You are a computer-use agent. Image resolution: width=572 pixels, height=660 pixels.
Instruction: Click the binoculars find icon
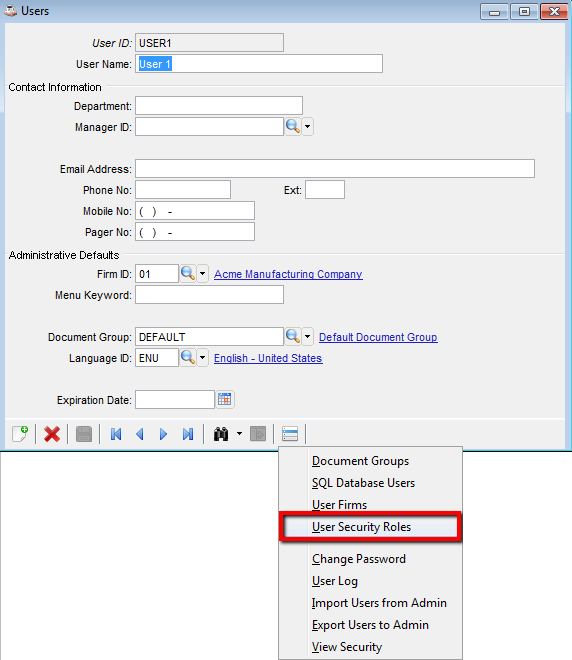221,434
